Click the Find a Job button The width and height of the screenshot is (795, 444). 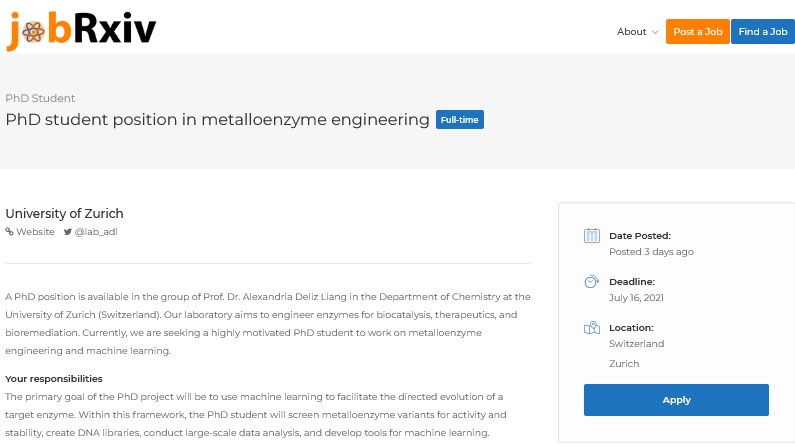pos(763,31)
